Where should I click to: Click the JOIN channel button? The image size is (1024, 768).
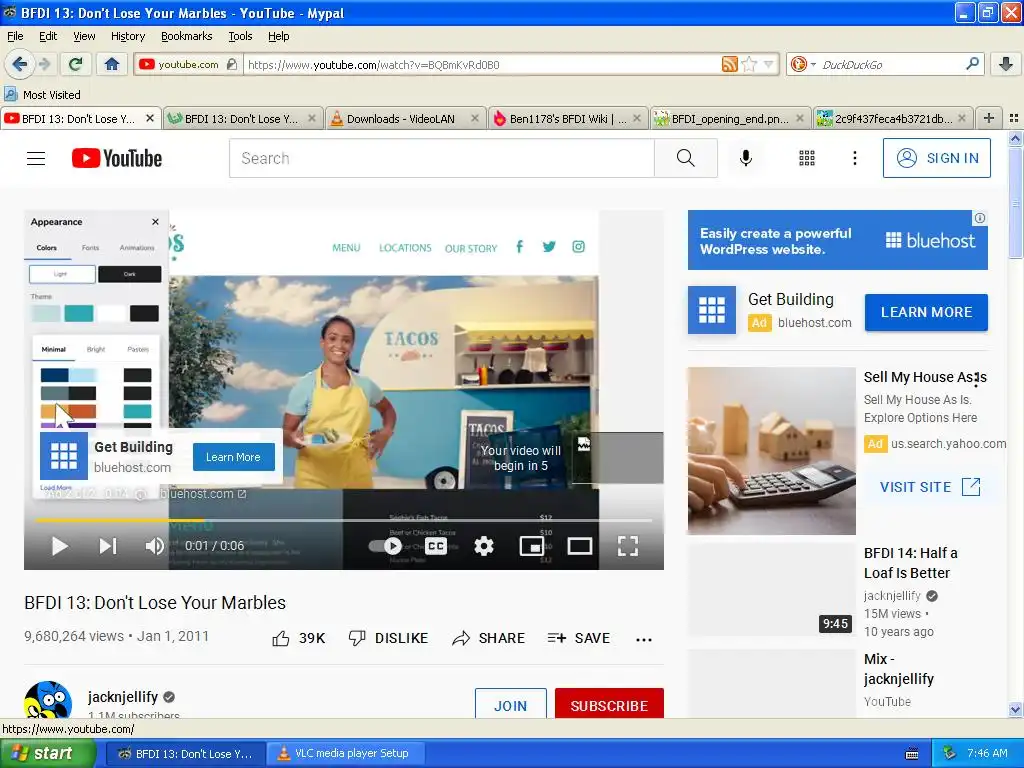(x=510, y=705)
